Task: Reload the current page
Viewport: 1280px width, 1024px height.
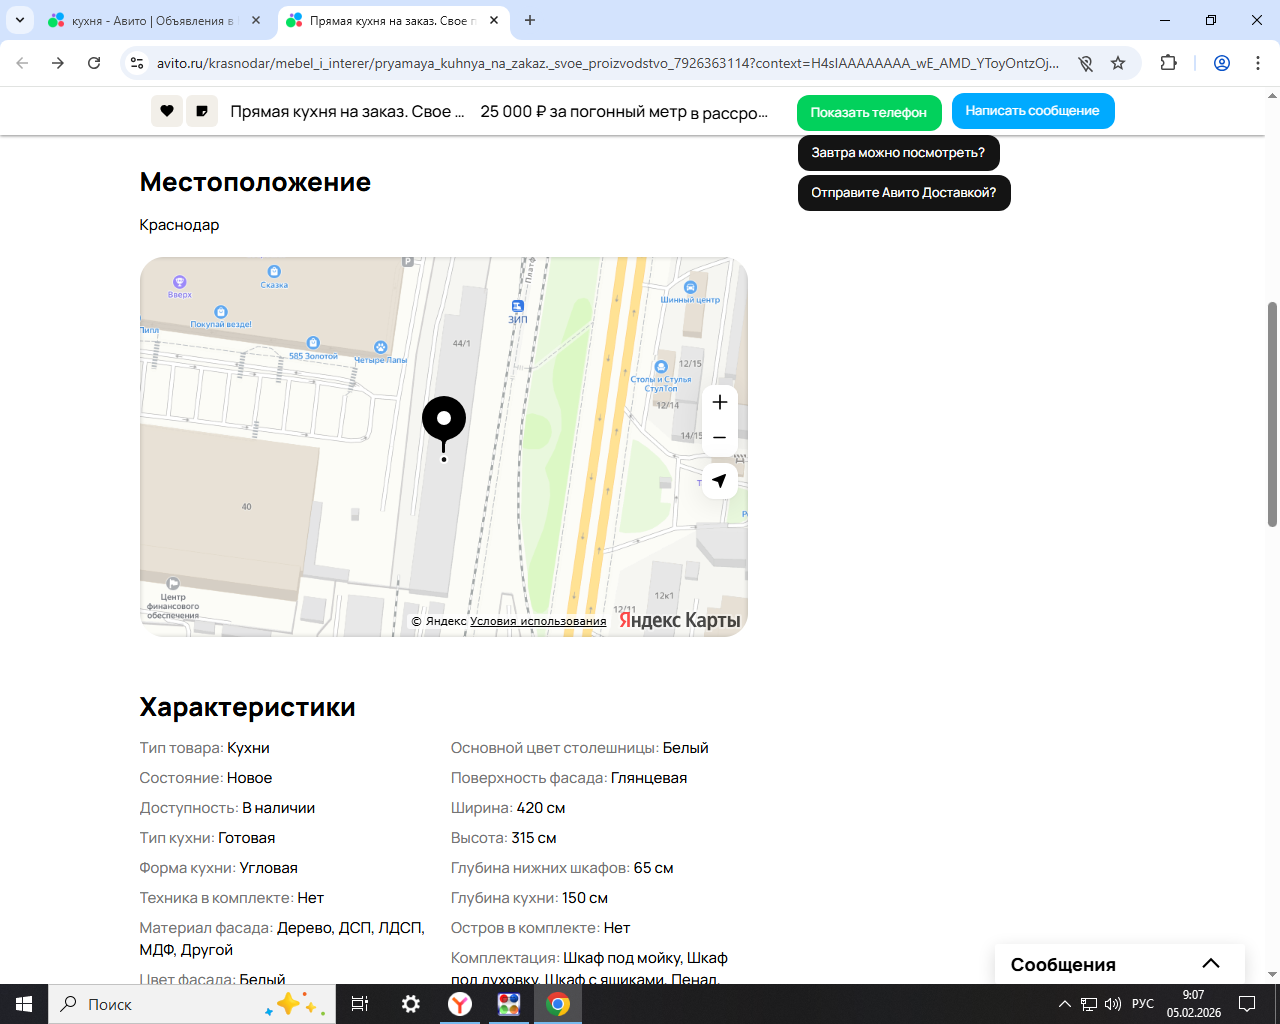Action: [x=94, y=63]
